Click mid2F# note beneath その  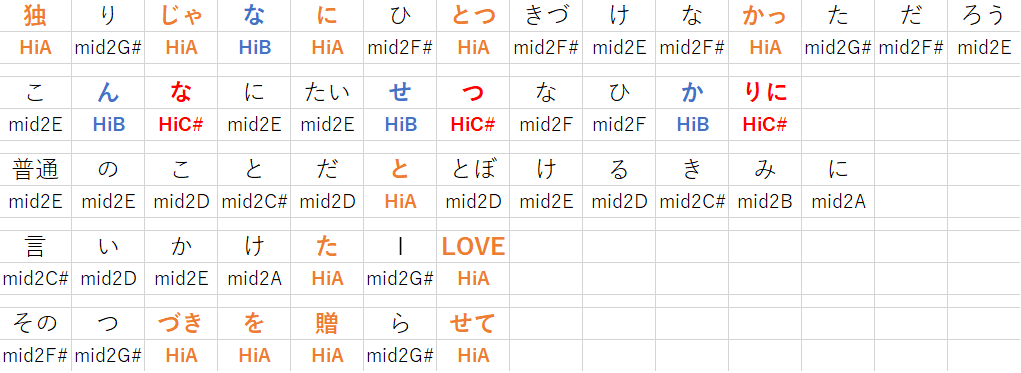coord(36,355)
